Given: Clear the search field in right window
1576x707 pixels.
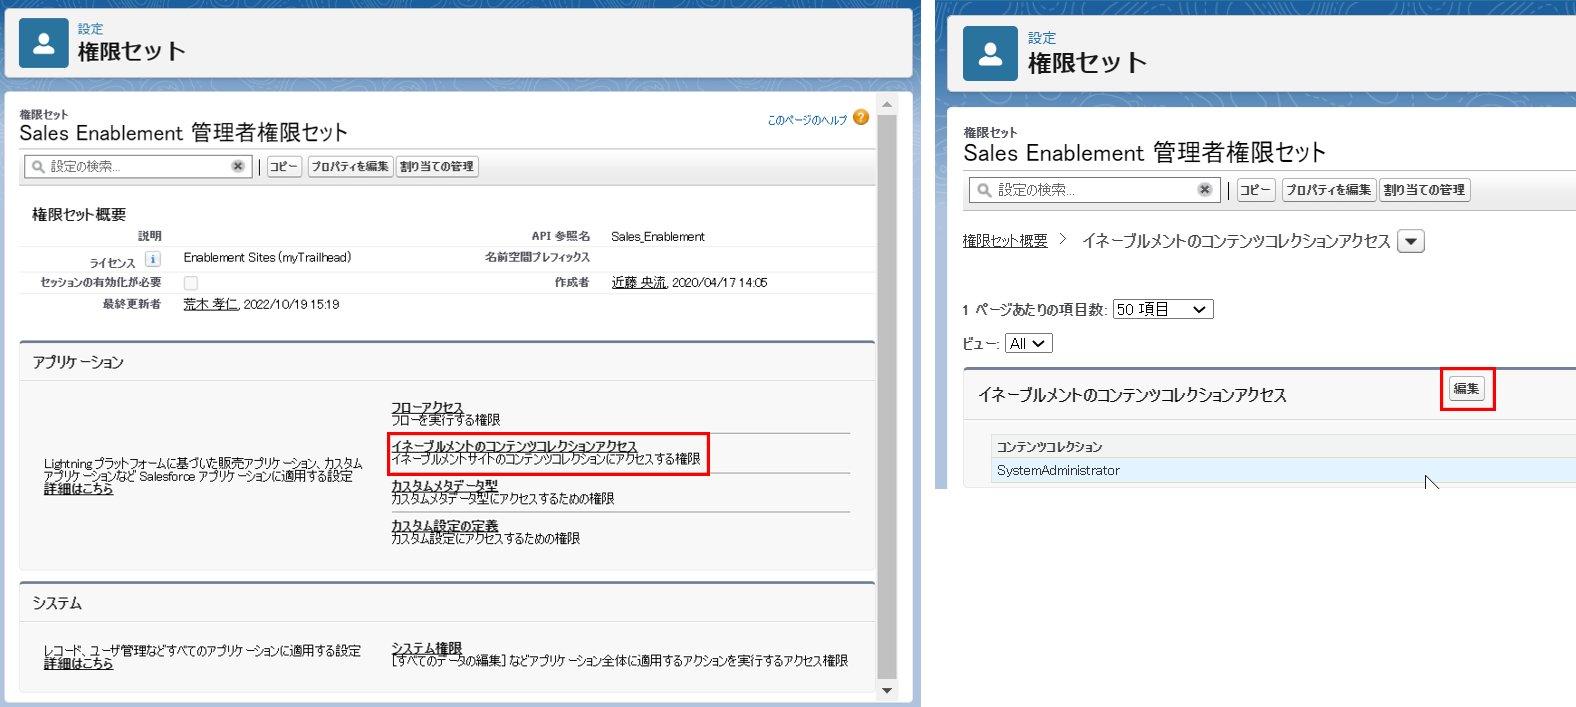Looking at the screenshot, I should point(1205,189).
